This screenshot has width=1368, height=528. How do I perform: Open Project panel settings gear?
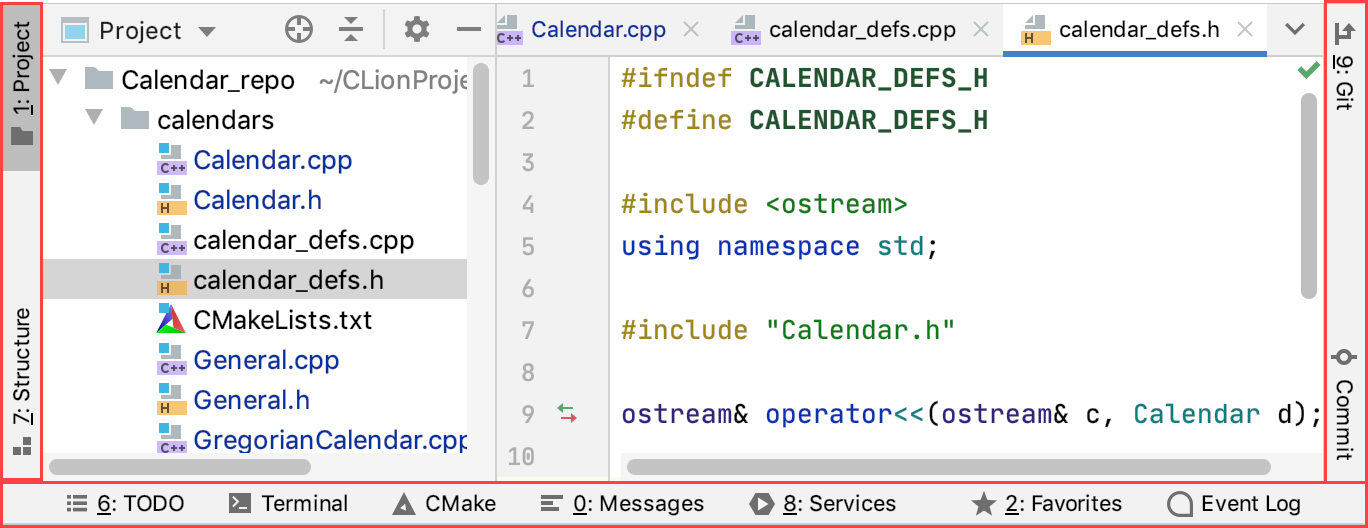coord(416,30)
